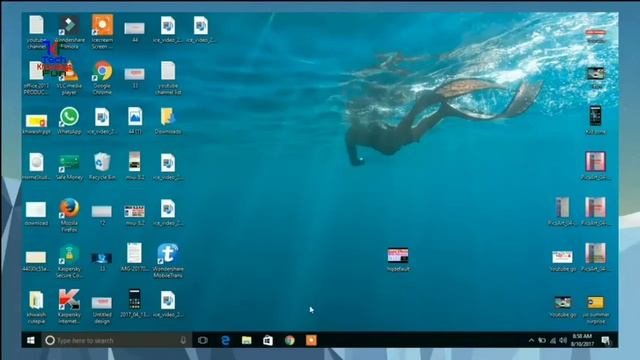Select the Untitled design image
The width and height of the screenshot is (640, 360).
(102, 310)
